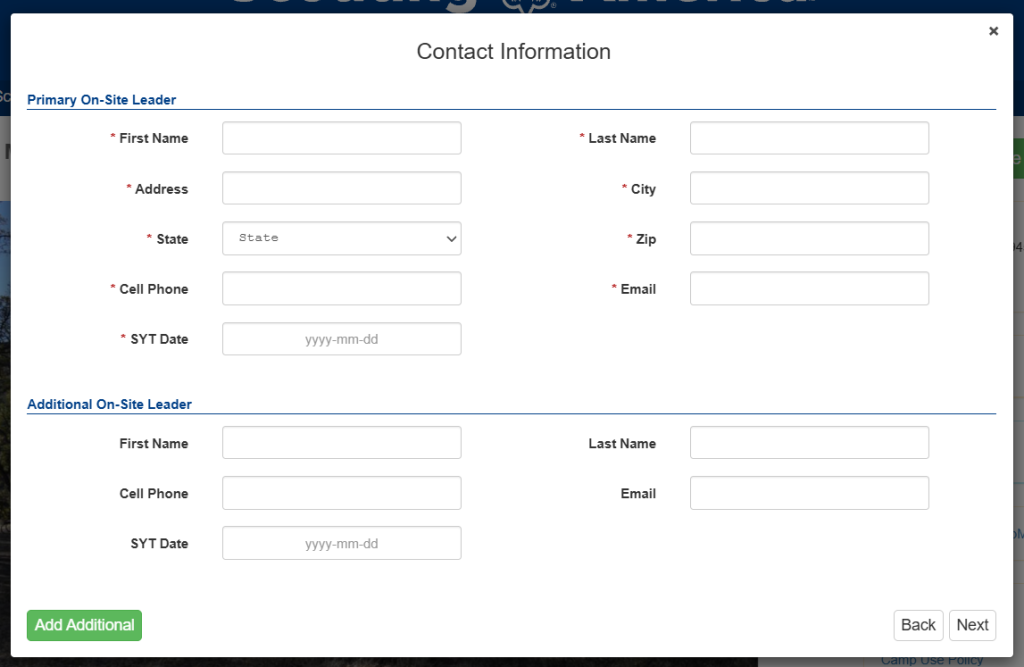
Task: Click the State dropdown chevron arrow
Action: (x=451, y=238)
